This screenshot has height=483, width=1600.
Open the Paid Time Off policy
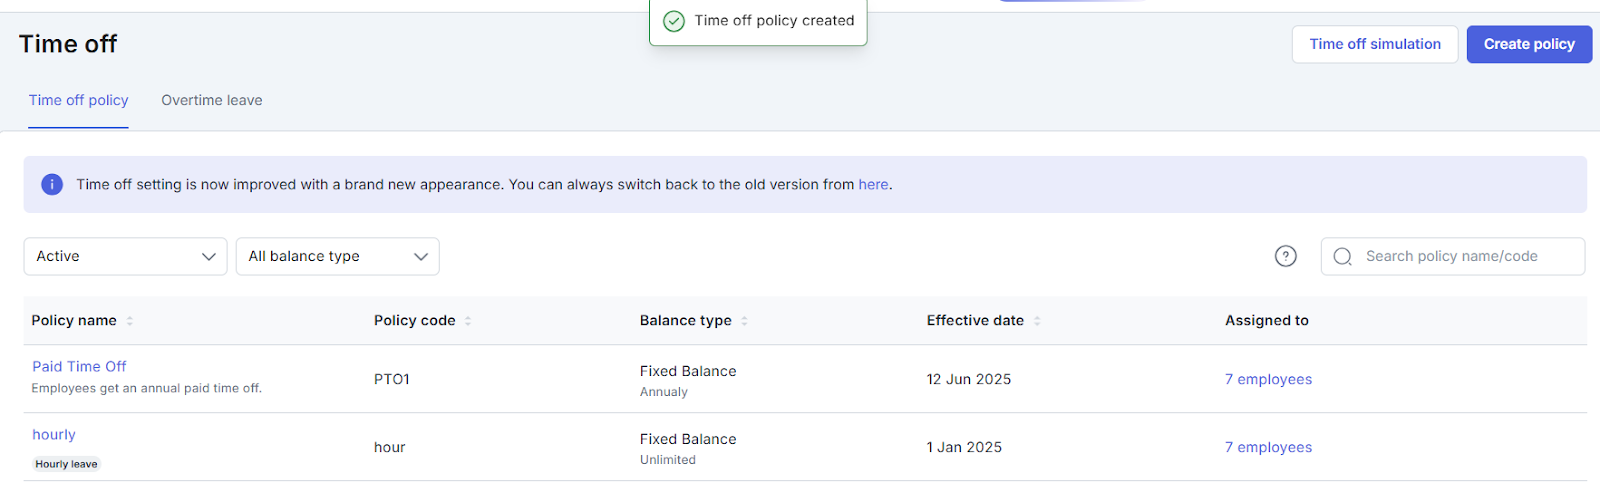pyautogui.click(x=79, y=366)
